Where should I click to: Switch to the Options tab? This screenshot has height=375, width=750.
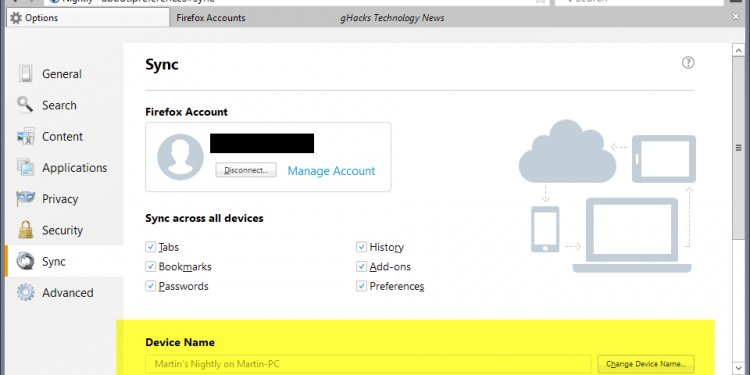[88, 18]
